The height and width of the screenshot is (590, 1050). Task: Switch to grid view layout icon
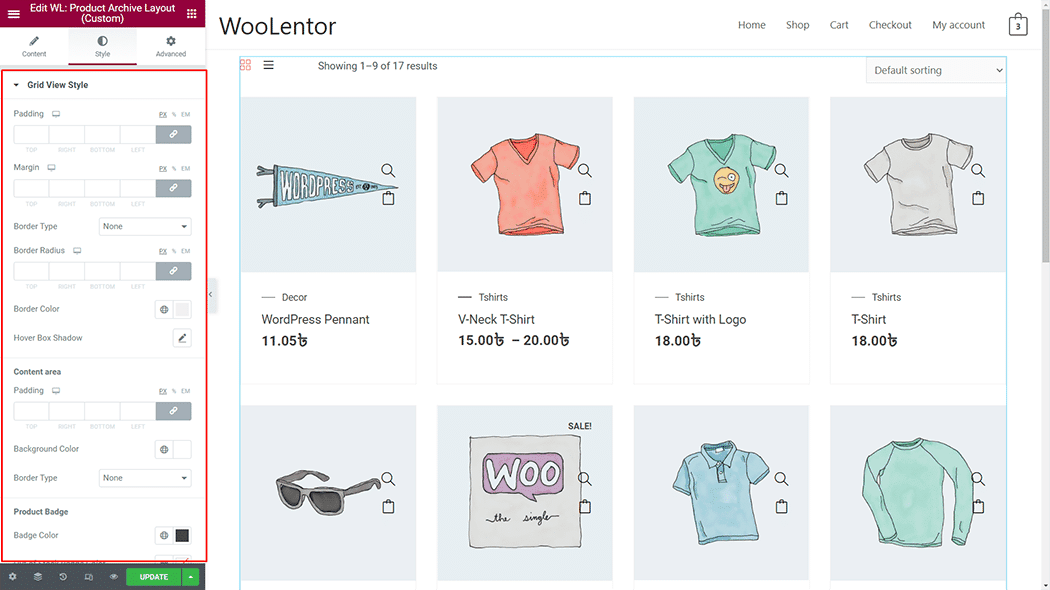[246, 65]
